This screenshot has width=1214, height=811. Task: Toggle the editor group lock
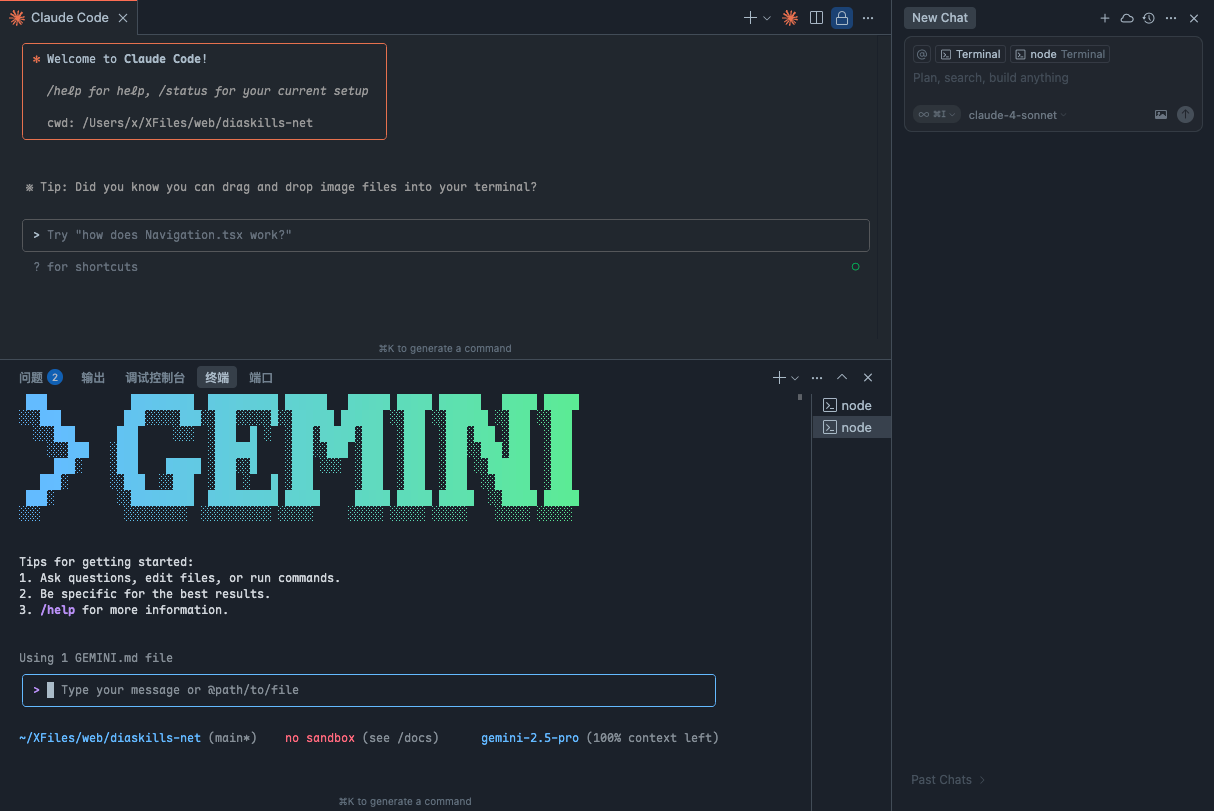(842, 18)
